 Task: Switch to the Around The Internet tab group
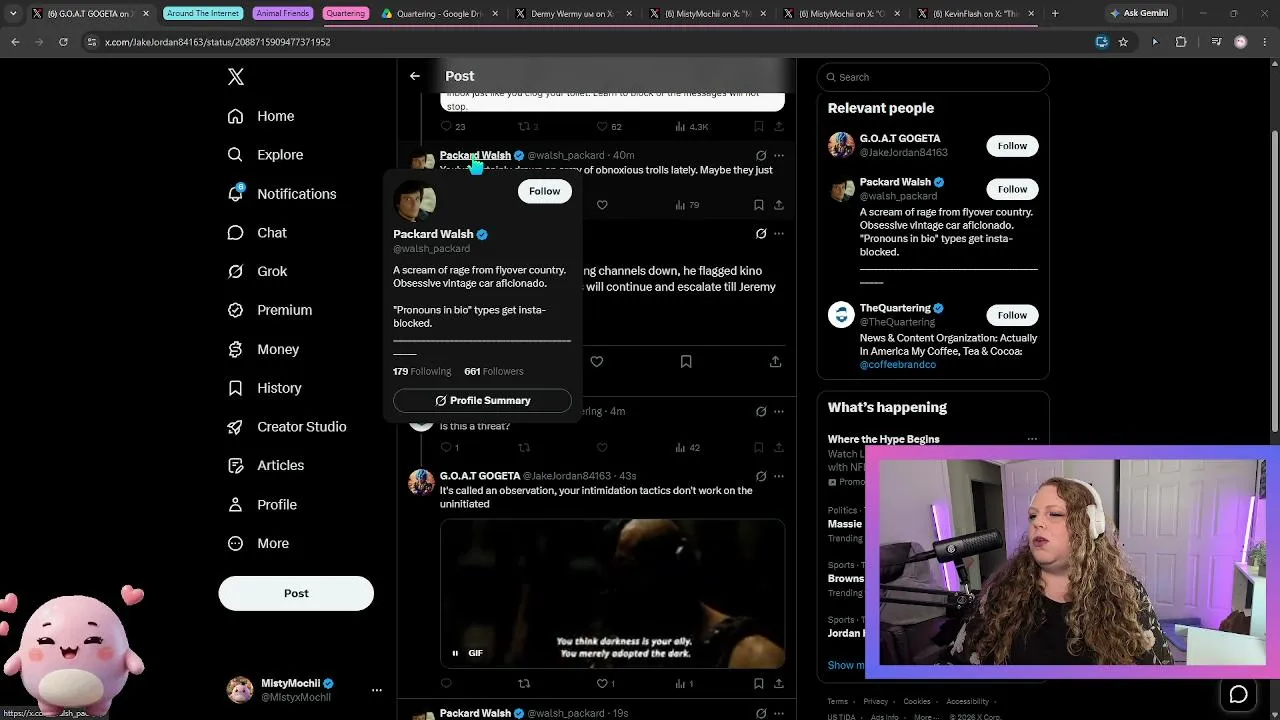click(203, 13)
